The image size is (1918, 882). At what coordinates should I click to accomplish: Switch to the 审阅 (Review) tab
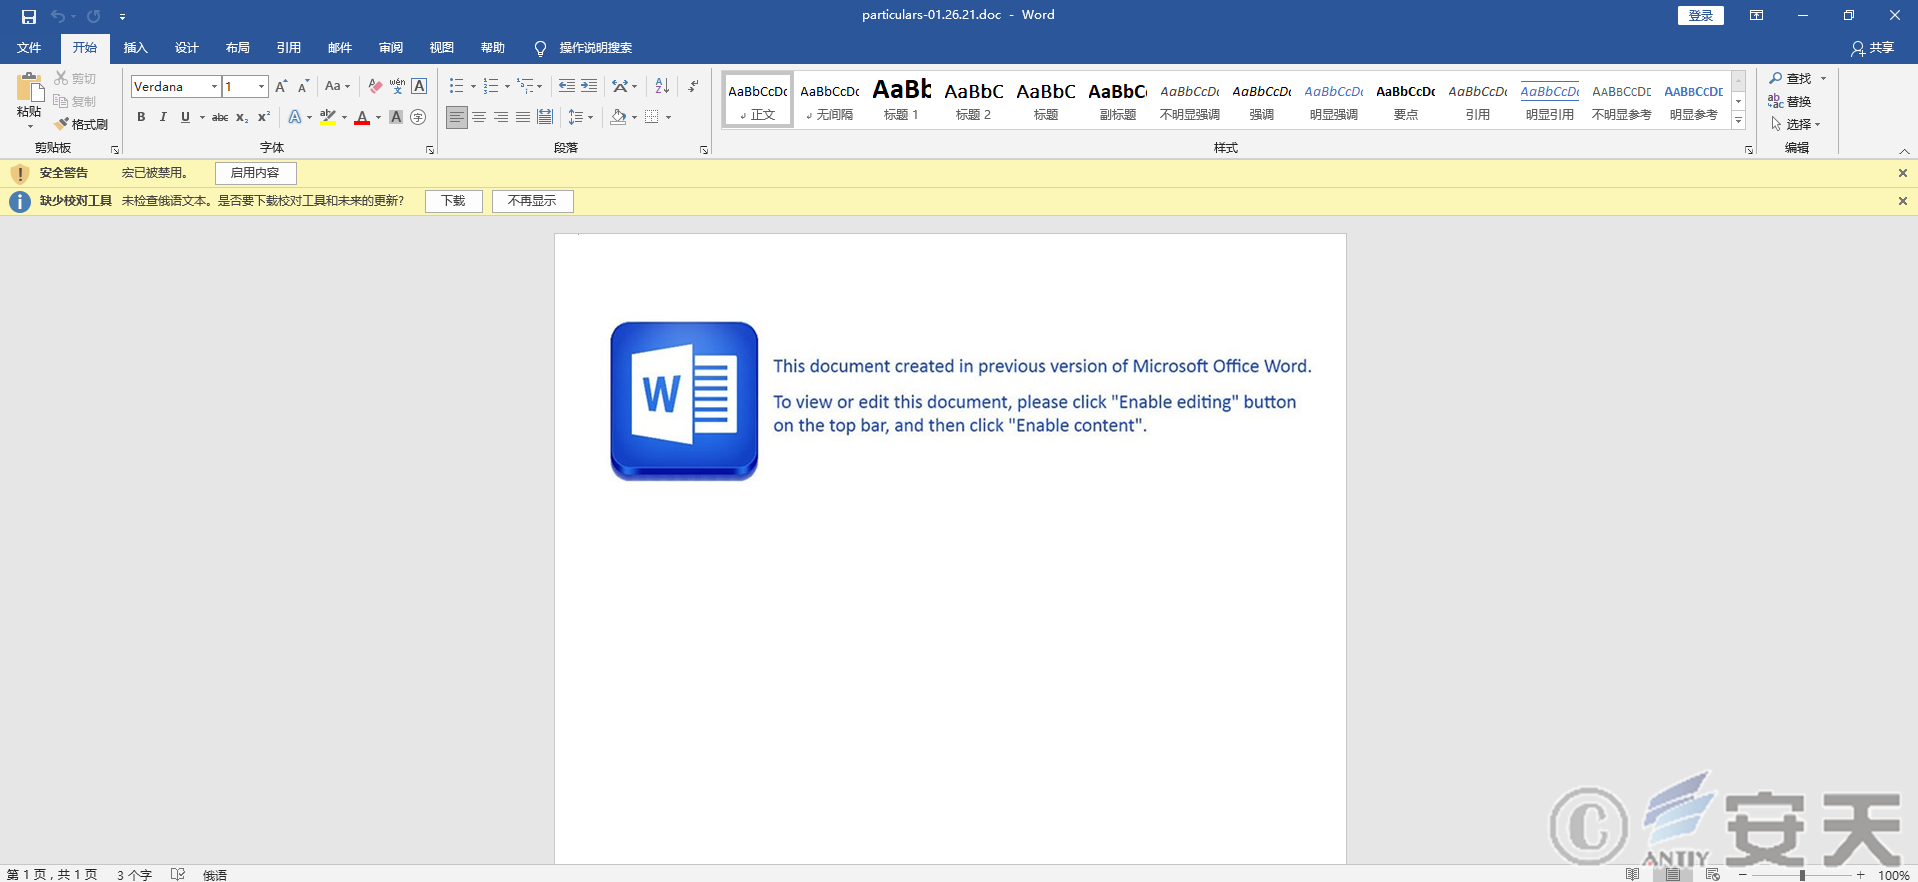pyautogui.click(x=390, y=48)
